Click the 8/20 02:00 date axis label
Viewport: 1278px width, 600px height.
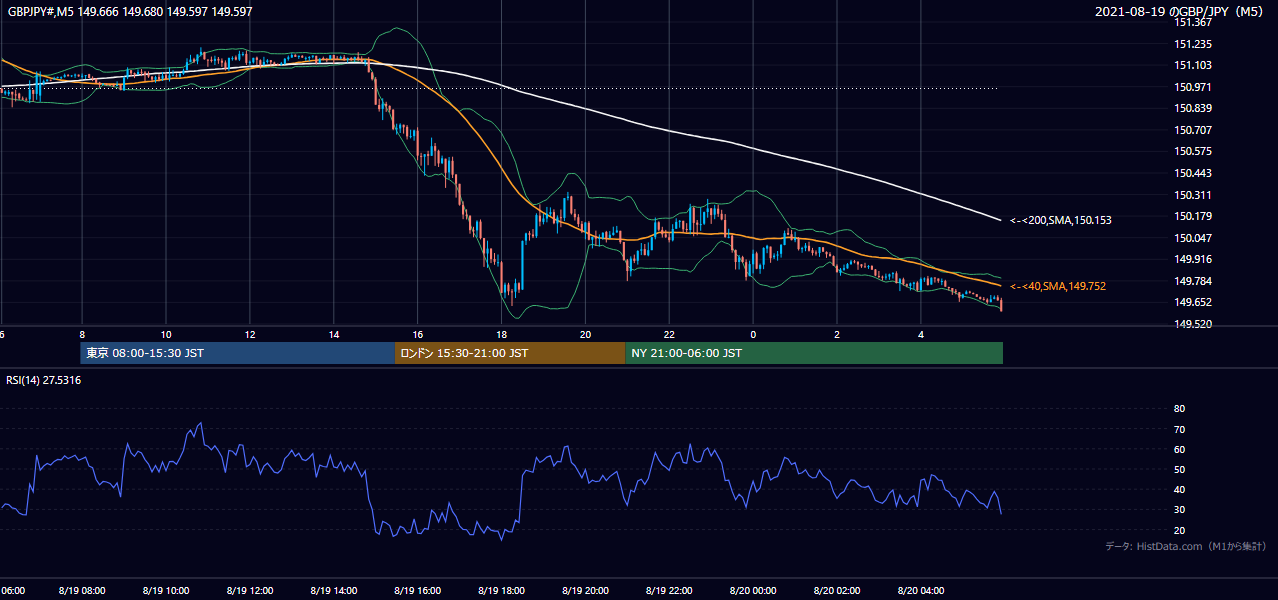point(836,591)
